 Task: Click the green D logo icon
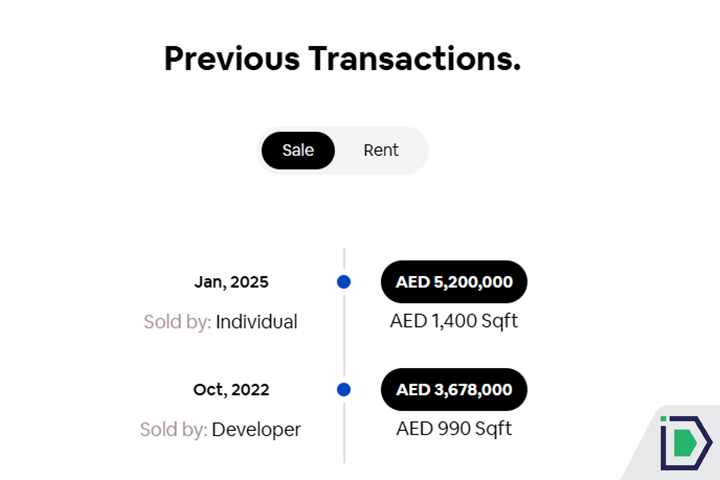(685, 441)
